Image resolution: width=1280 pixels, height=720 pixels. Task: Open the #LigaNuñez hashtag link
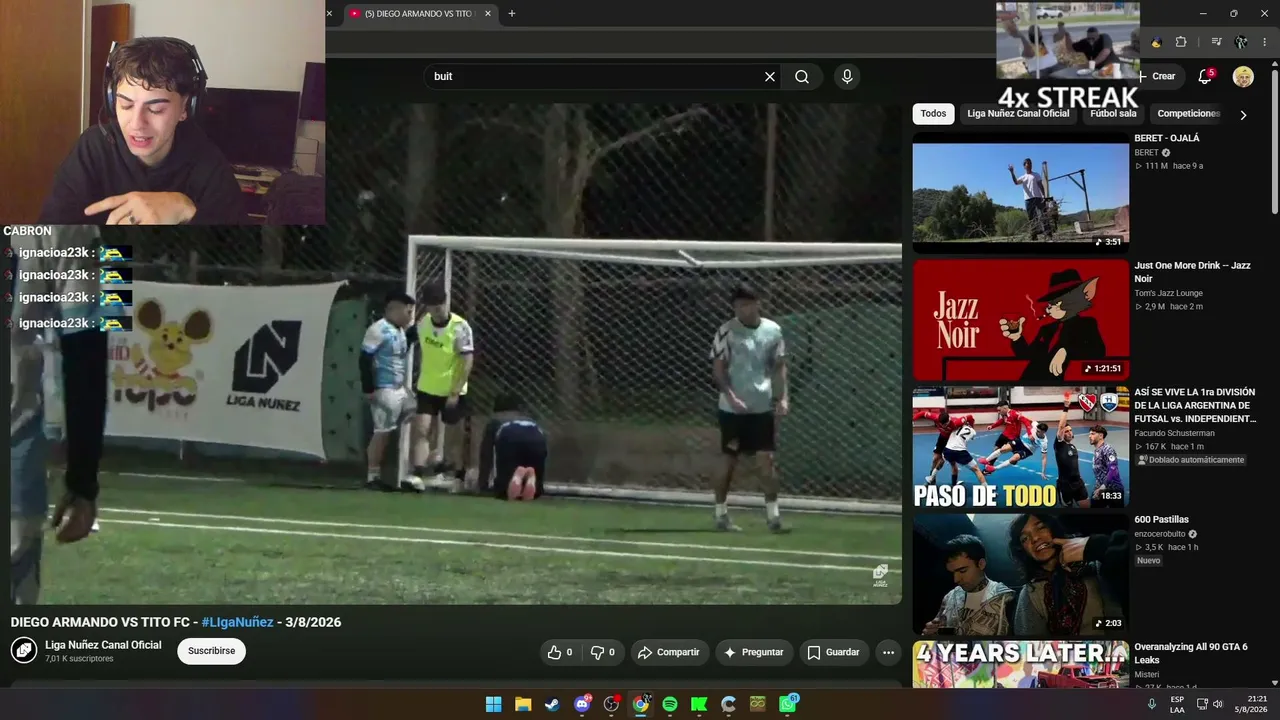coord(237,622)
